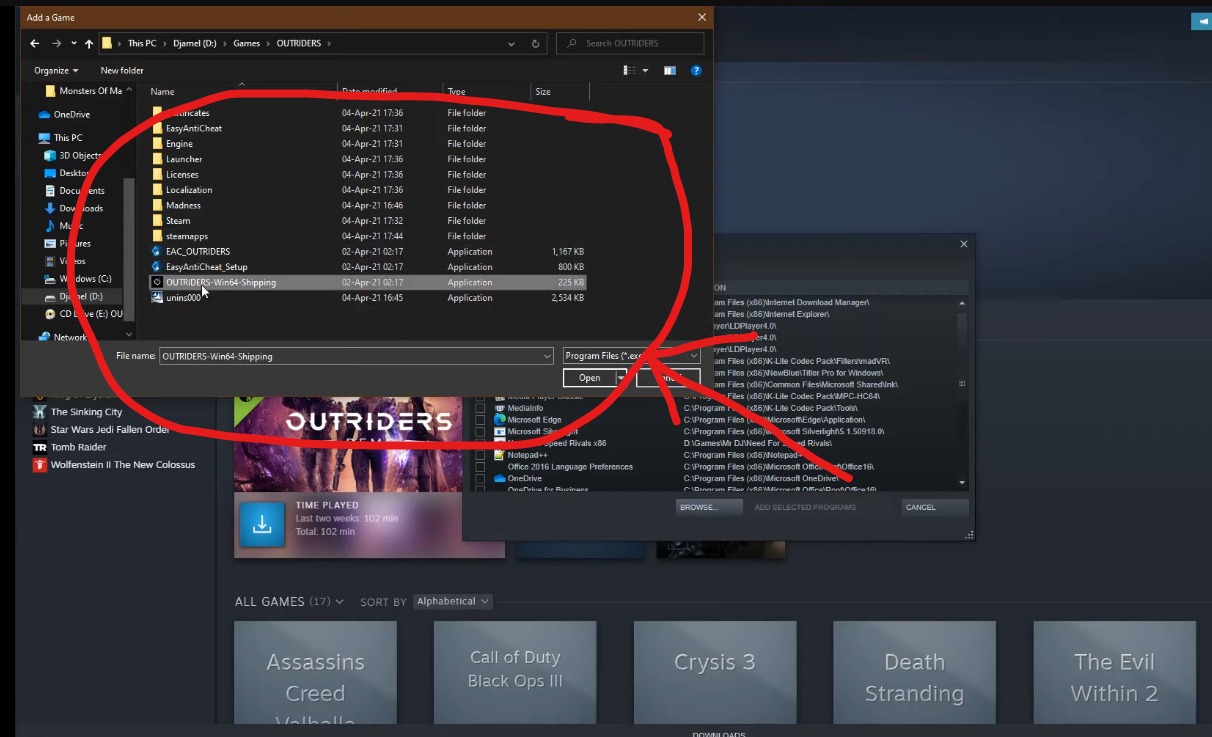Select Djamel (D:) drive in sidebar
Screen dimensions: 1212x737
point(80,296)
